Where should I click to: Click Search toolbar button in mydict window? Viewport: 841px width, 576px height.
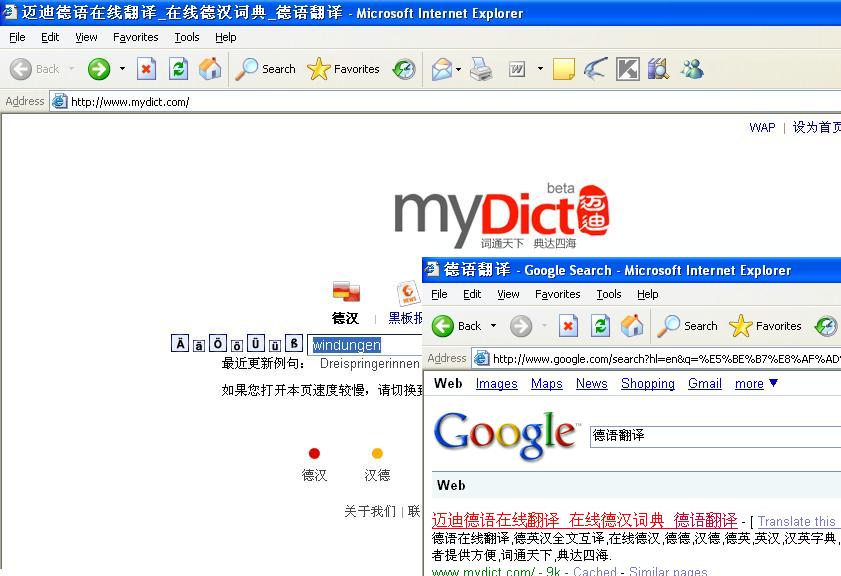point(266,69)
